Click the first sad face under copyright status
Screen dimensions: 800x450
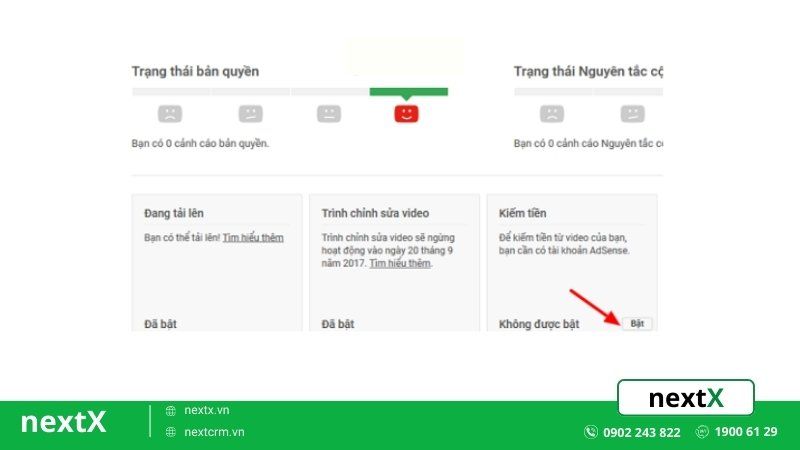pos(170,113)
